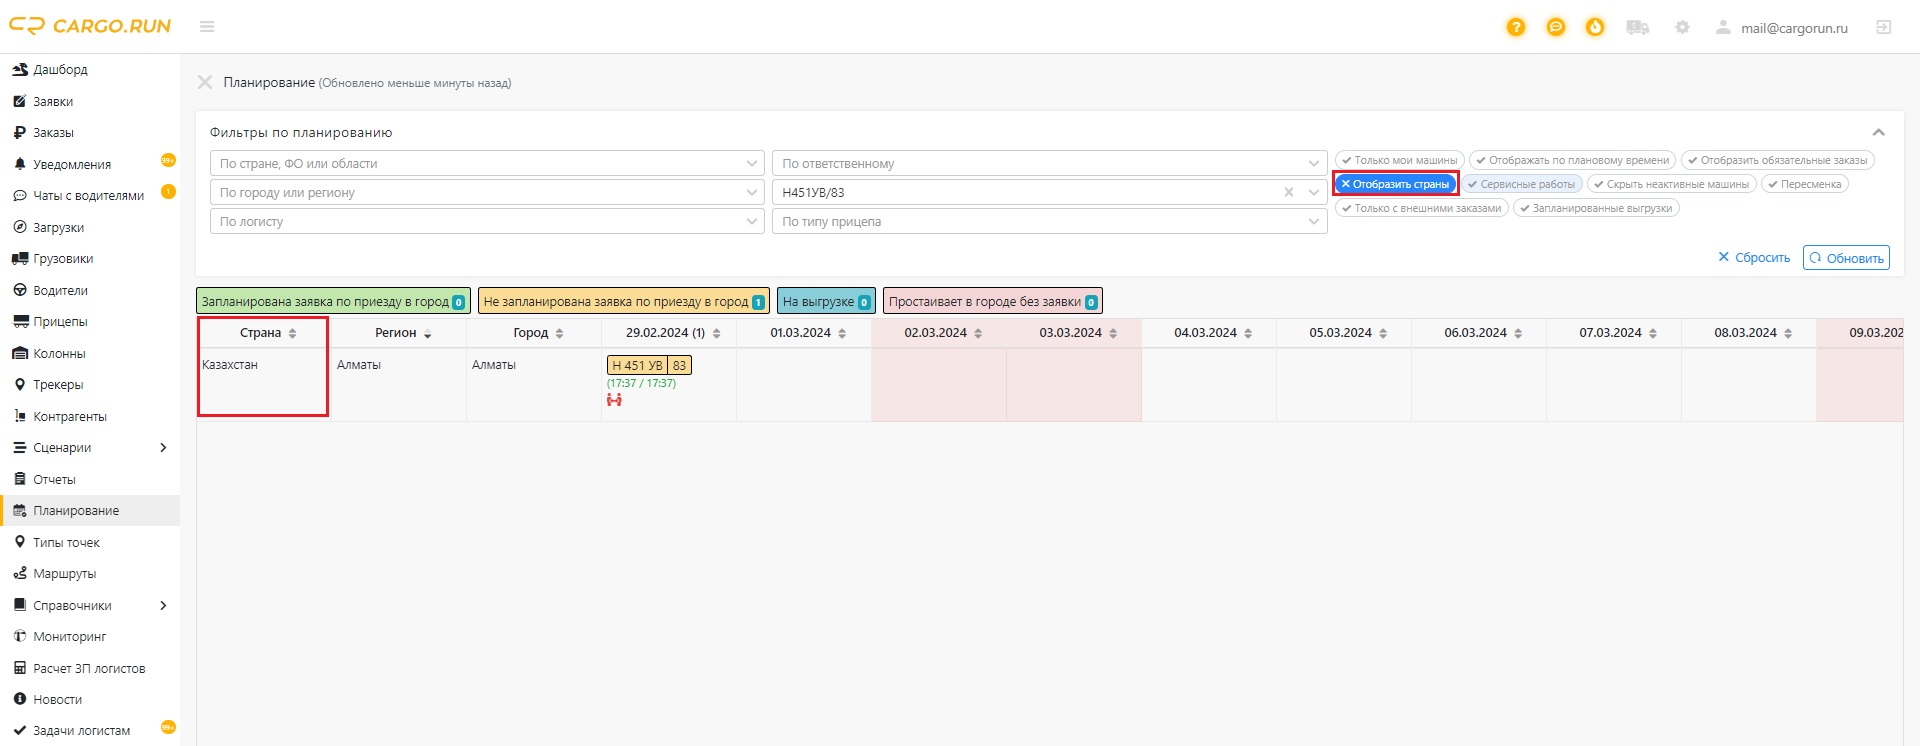Open Грузовики in the sidebar menu
1920x746 pixels.
click(x=63, y=259)
